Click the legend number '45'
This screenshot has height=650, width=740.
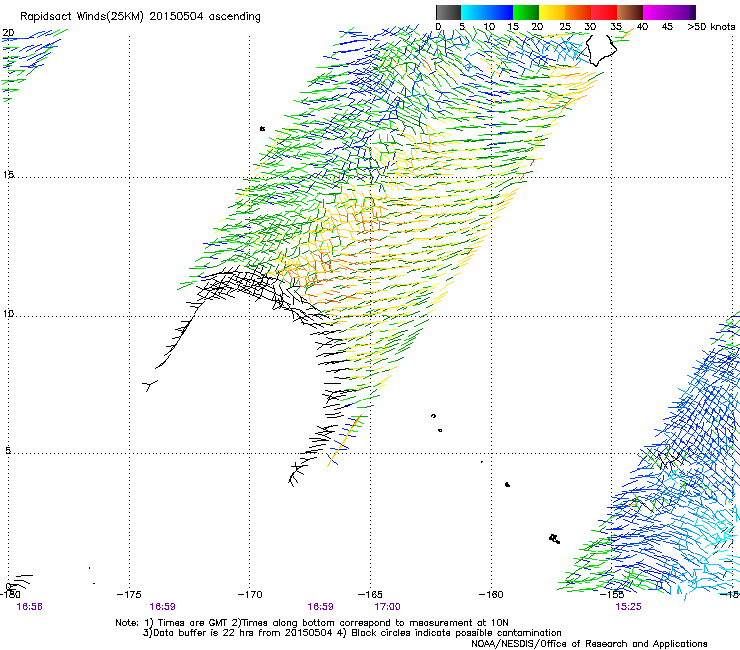click(x=667, y=27)
